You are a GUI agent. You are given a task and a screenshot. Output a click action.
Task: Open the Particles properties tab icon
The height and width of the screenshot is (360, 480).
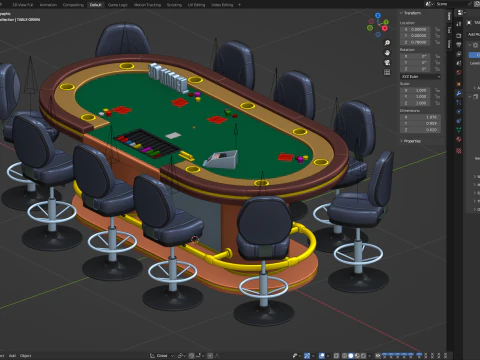459,102
